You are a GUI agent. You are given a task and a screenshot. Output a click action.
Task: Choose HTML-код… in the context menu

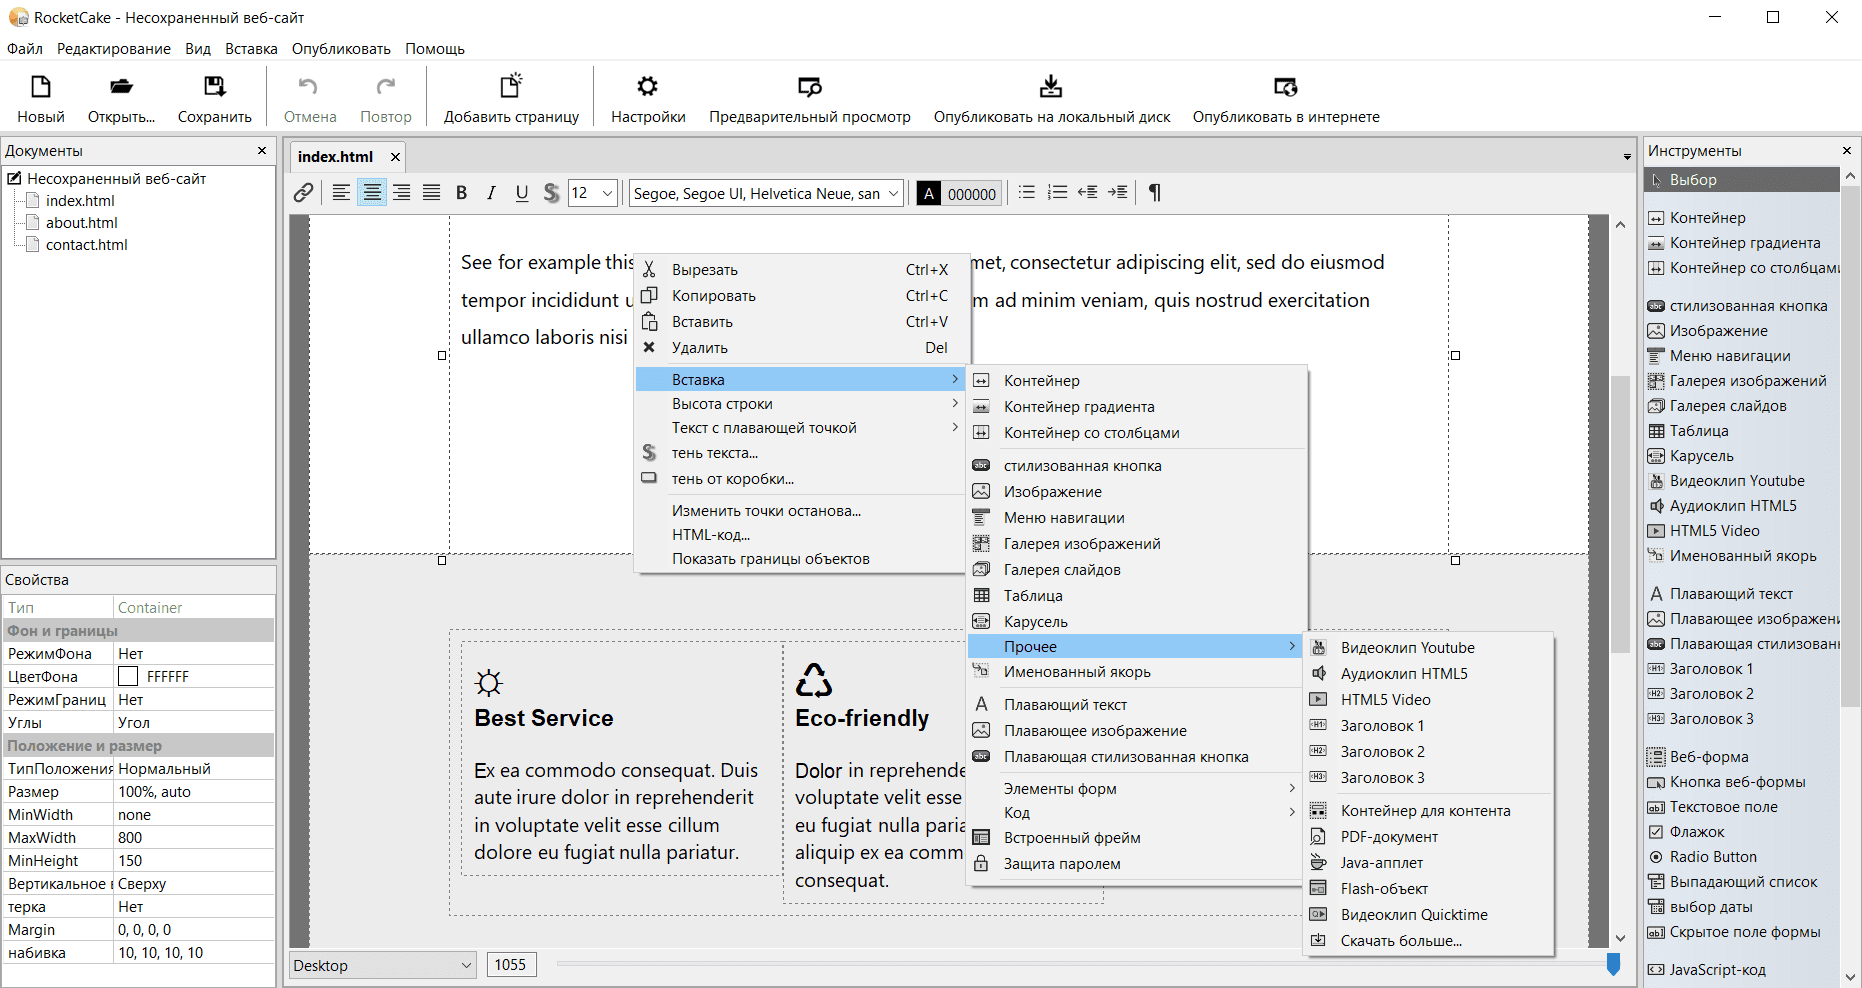799,535
